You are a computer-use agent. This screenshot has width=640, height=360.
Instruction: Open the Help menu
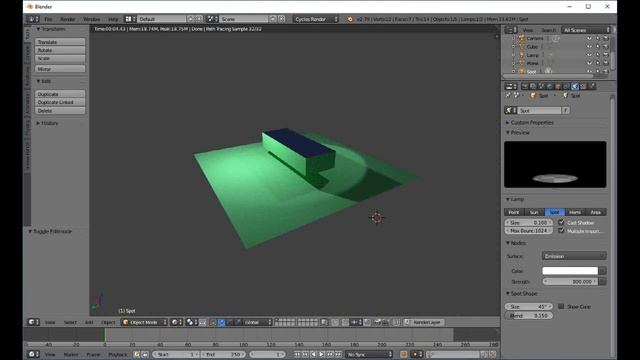coord(113,19)
